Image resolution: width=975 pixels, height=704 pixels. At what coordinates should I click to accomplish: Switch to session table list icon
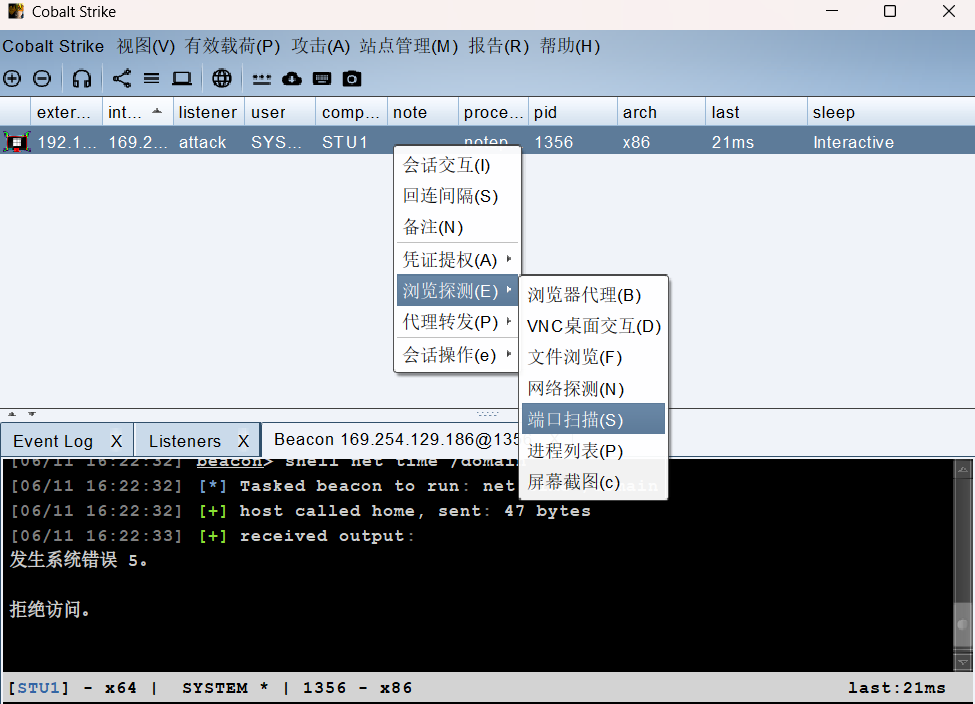[x=151, y=78]
